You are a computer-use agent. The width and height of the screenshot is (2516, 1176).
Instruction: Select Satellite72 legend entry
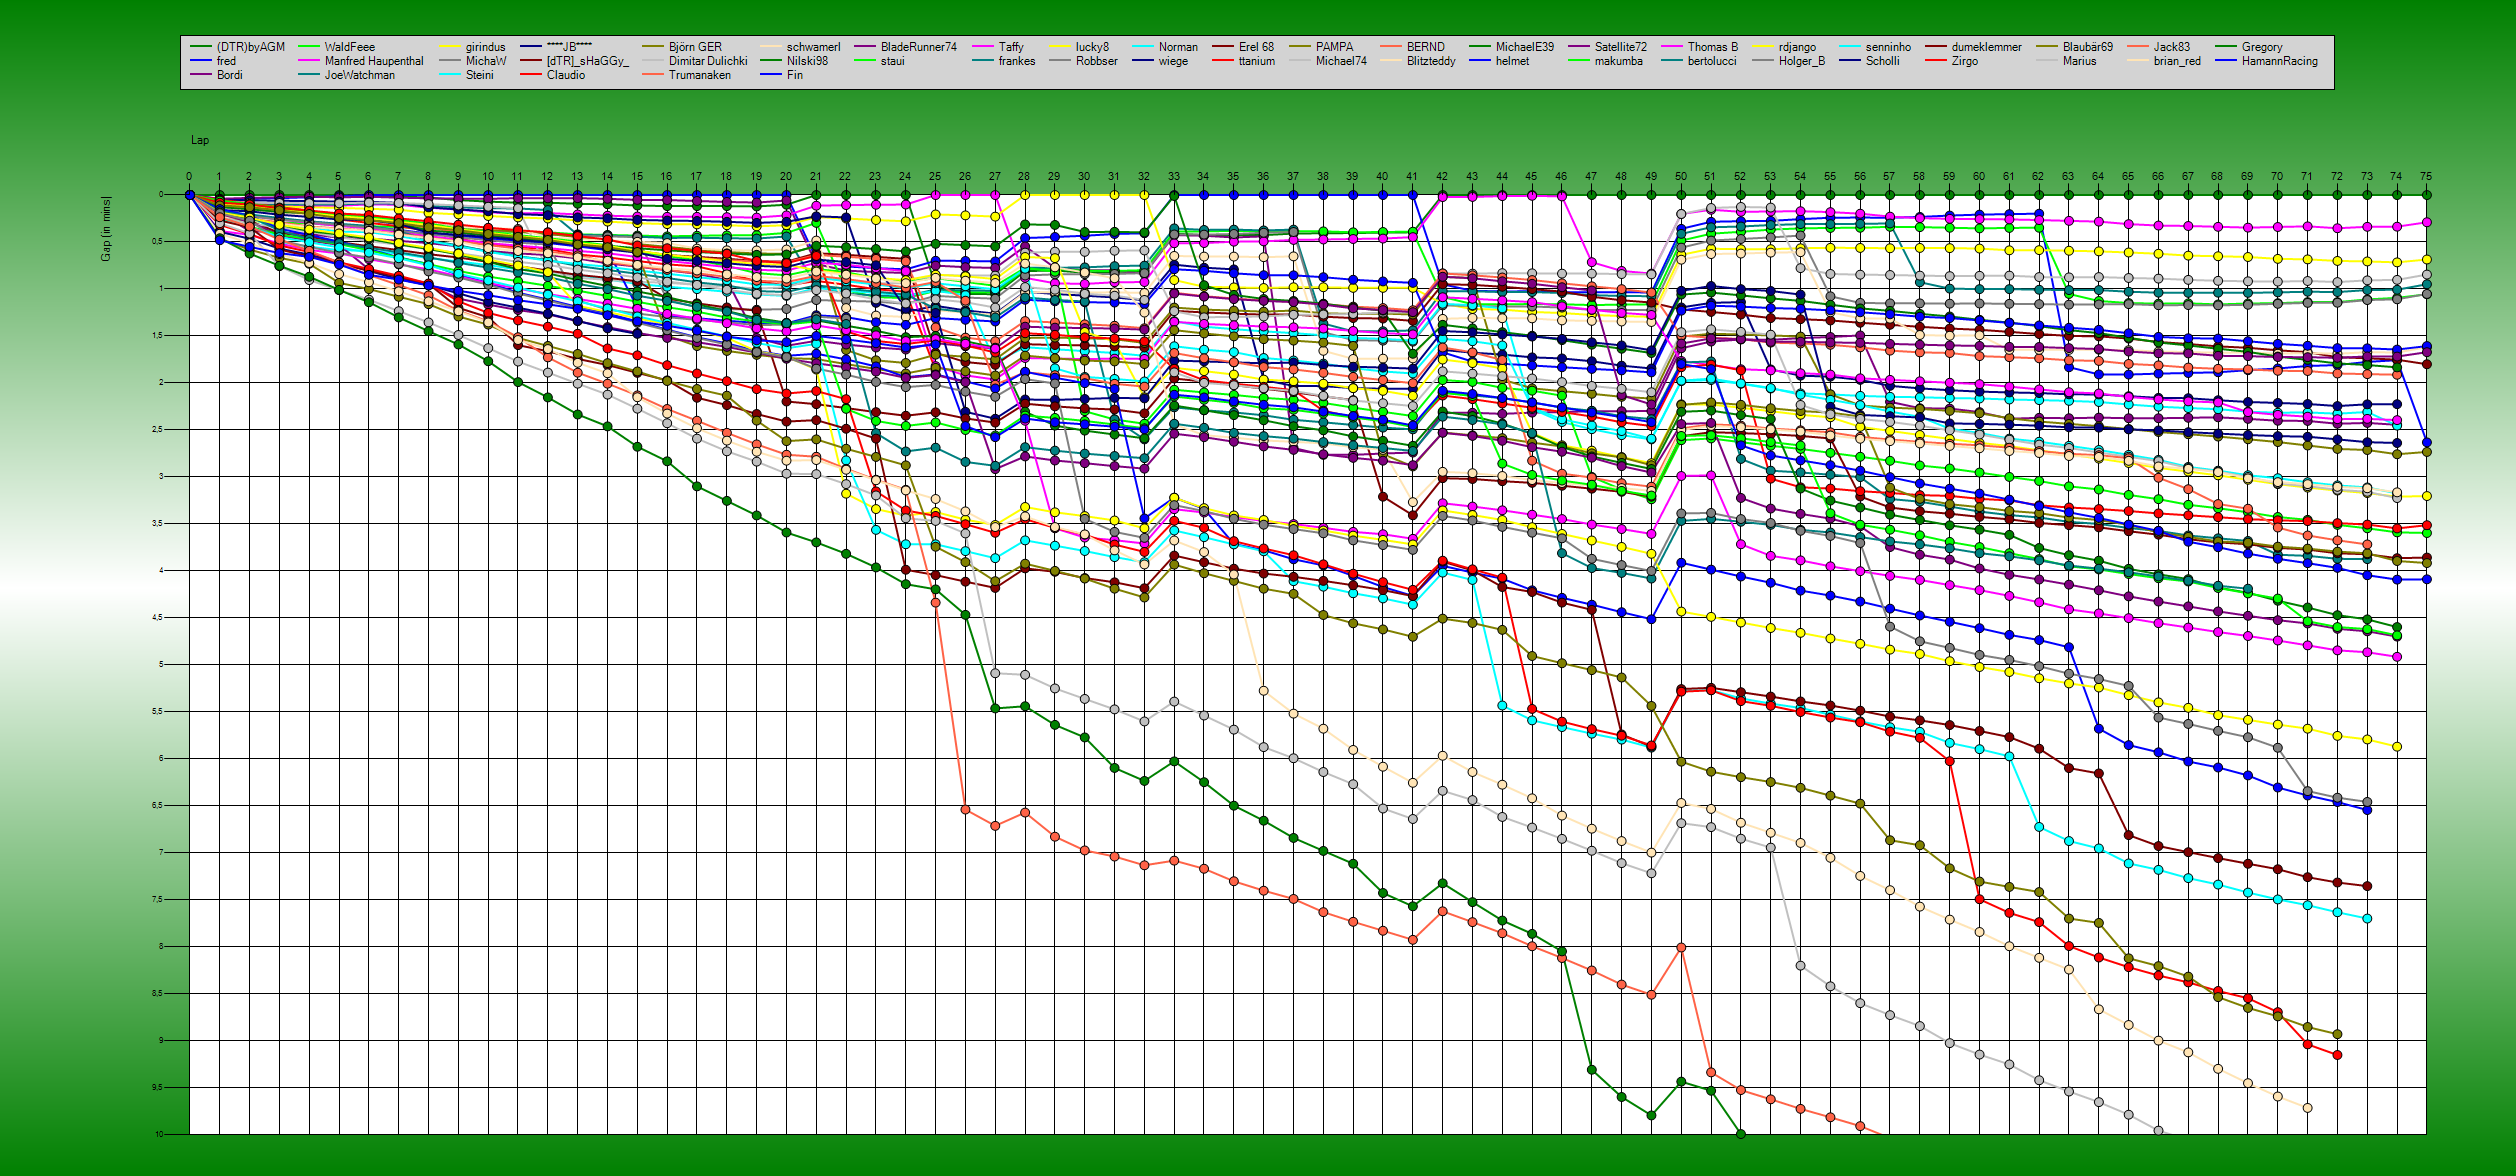tap(1620, 47)
